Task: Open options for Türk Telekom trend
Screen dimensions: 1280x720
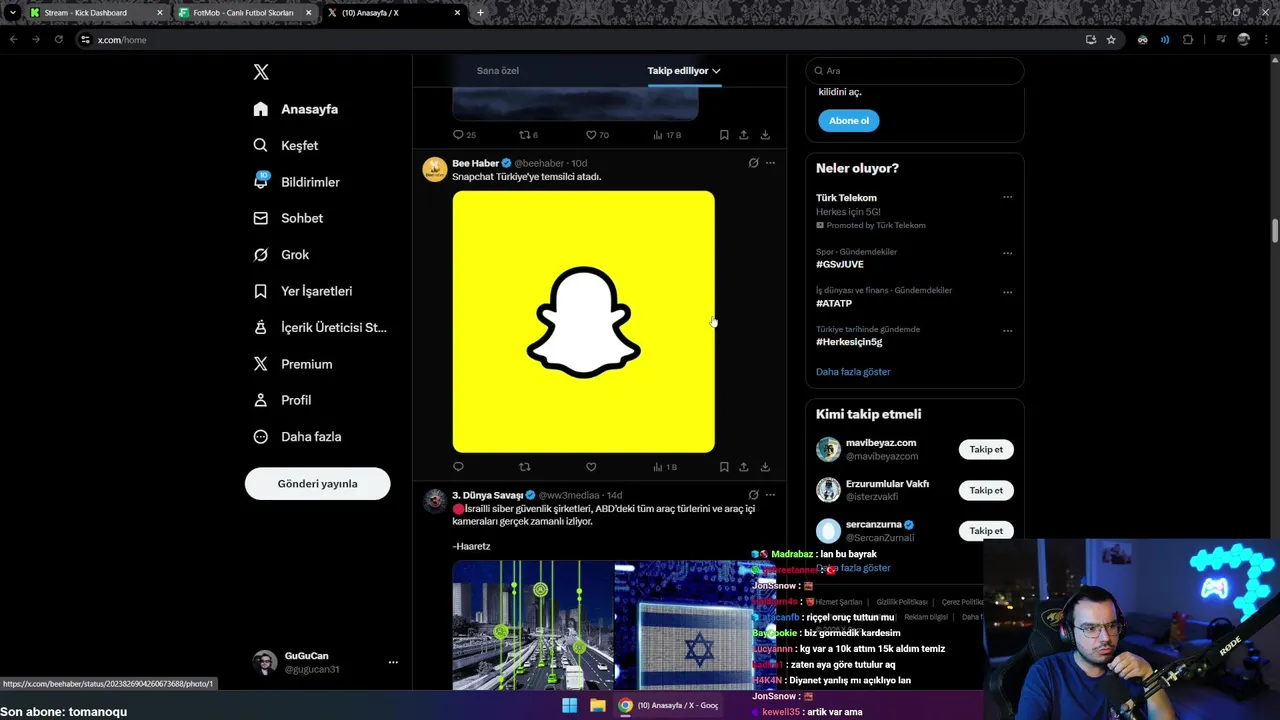Action: (x=1007, y=197)
